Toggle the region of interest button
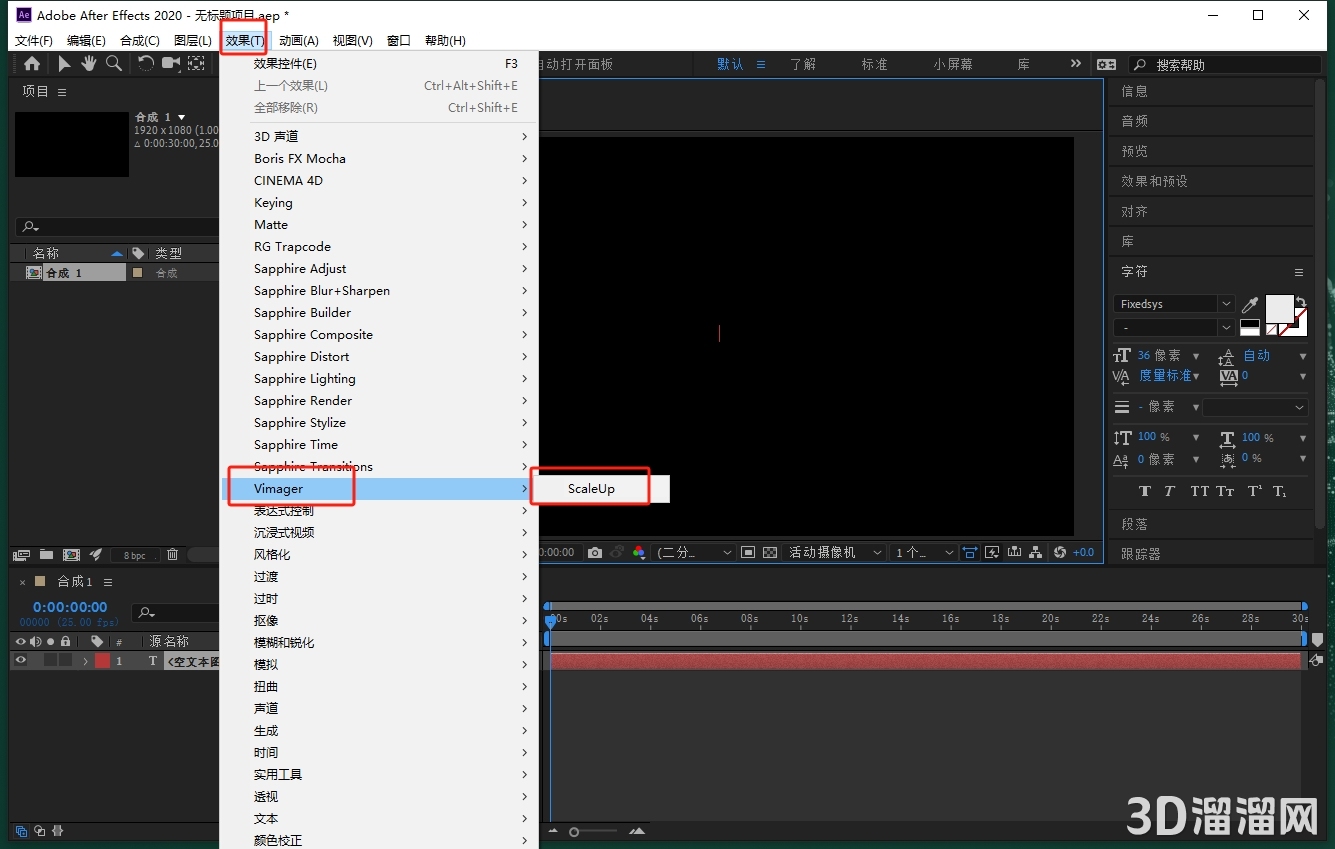Screen dimensions: 1335x849 749,552
